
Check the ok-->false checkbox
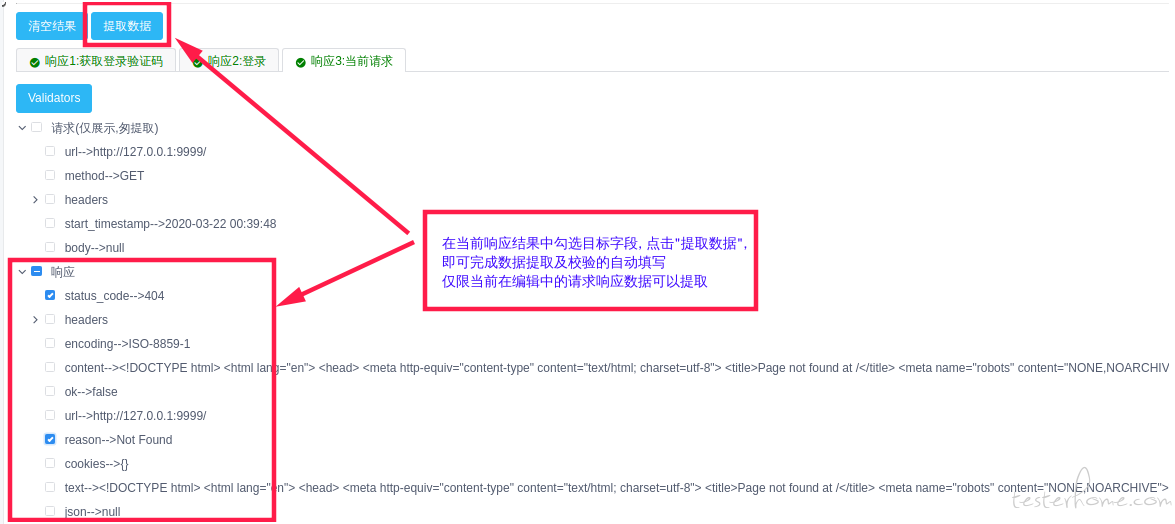coord(50,391)
